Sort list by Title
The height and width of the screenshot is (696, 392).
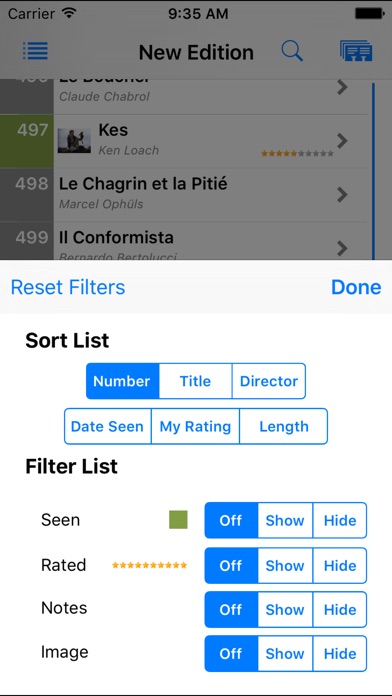pos(195,381)
